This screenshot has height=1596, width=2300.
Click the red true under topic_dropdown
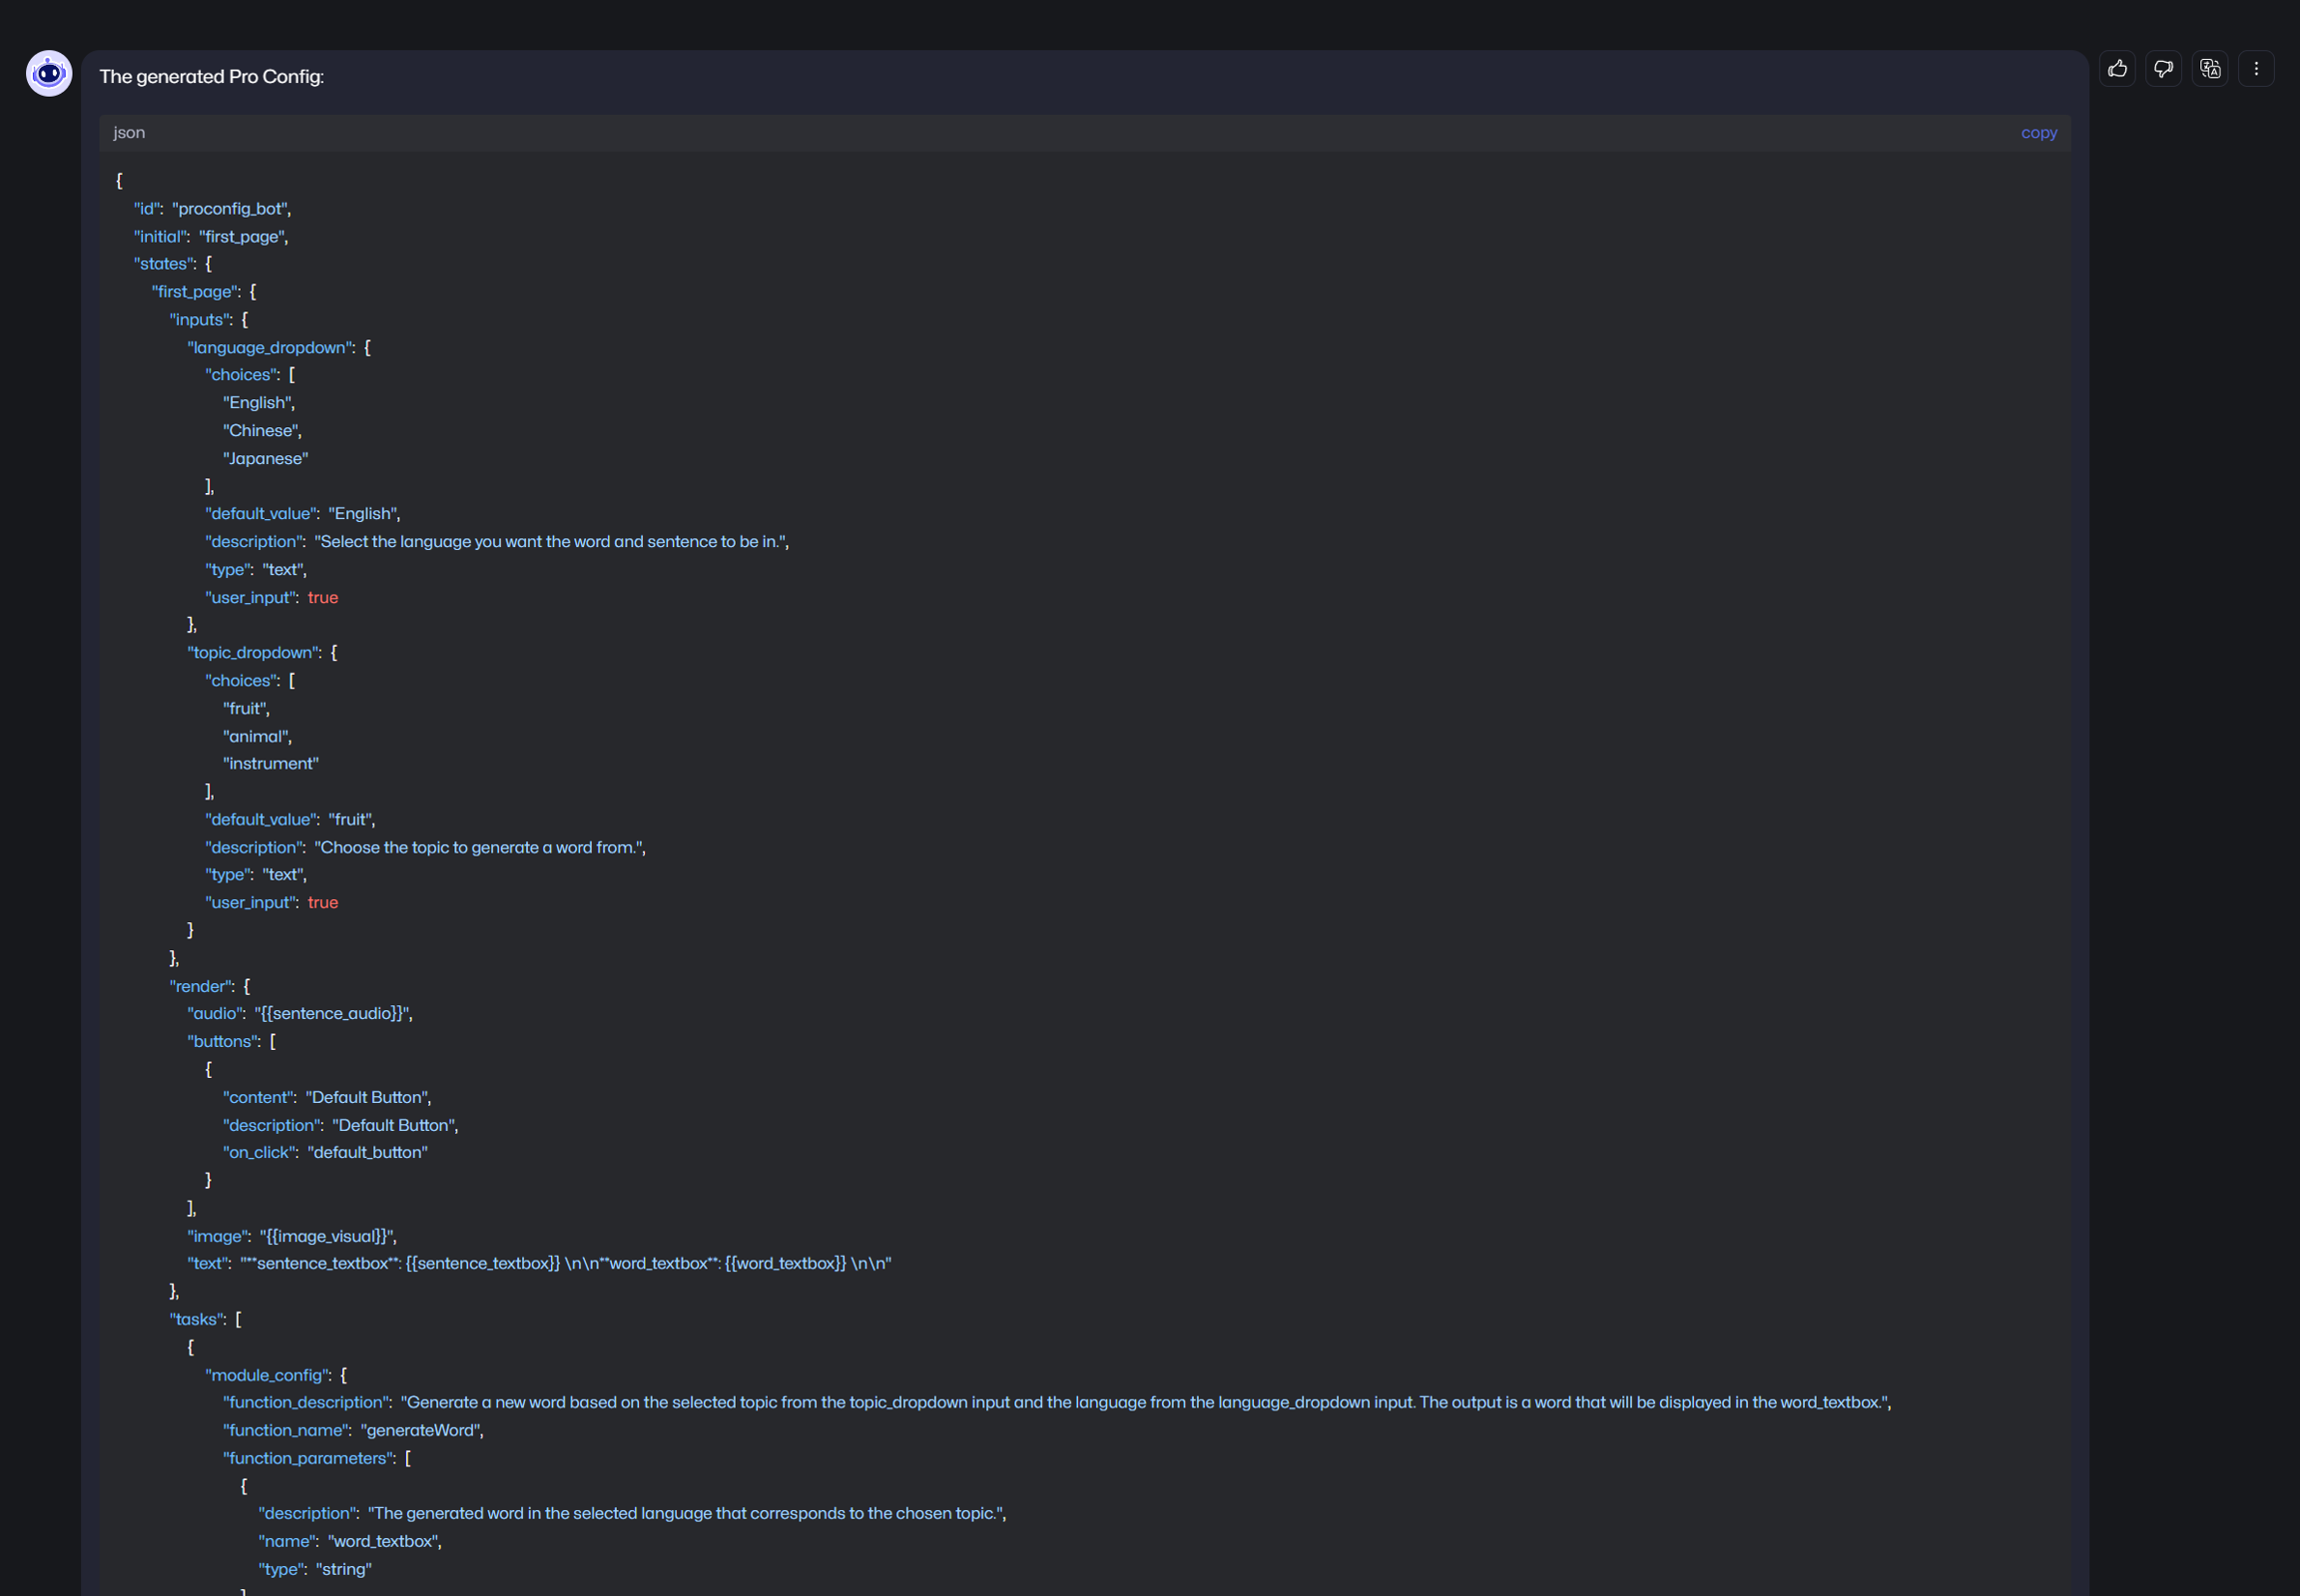323,903
